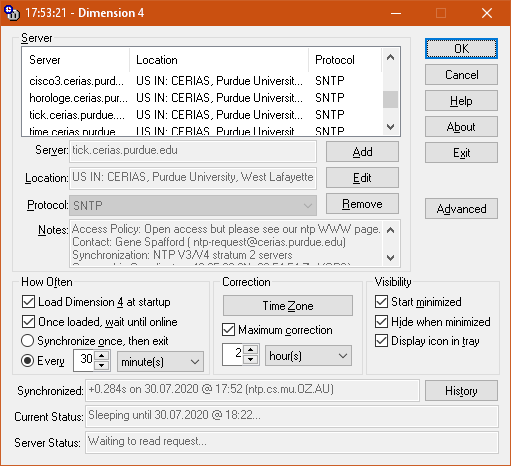Viewport: 511px width, 466px height.
Task: Click the Current Status sleeping message
Action: tap(292, 416)
